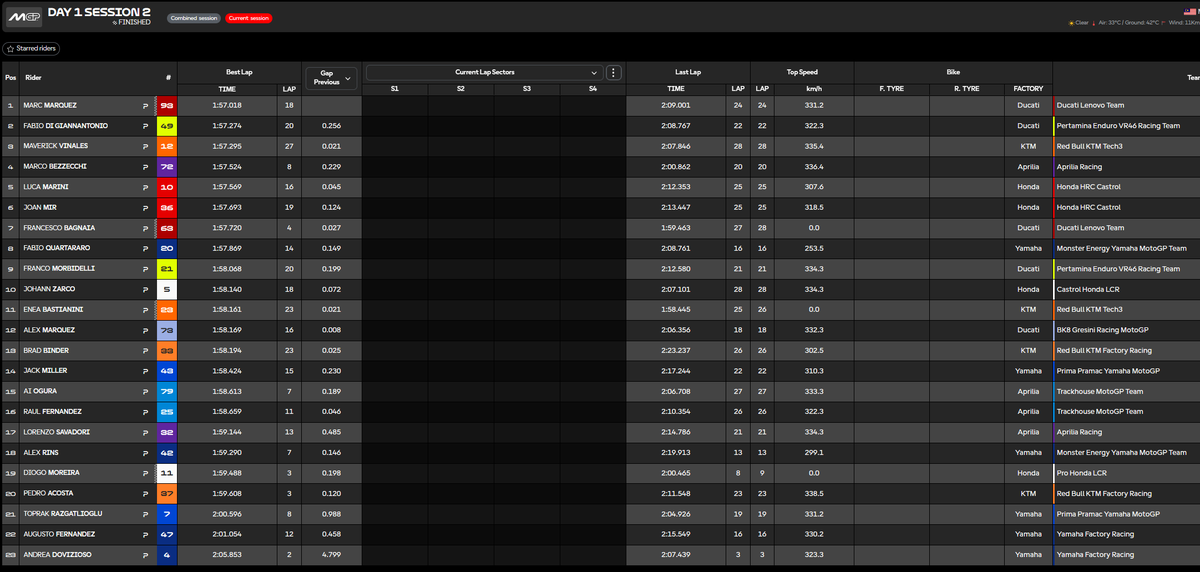1200x572 pixels.
Task: Expand the Current Lap Sectors dropdown
Action: point(485,73)
